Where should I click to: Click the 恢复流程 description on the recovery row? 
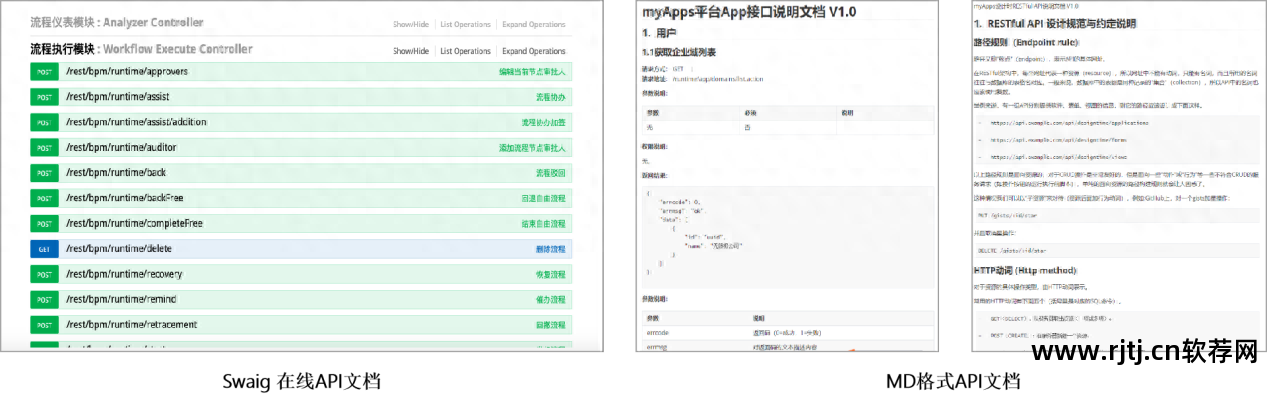click(x=550, y=274)
